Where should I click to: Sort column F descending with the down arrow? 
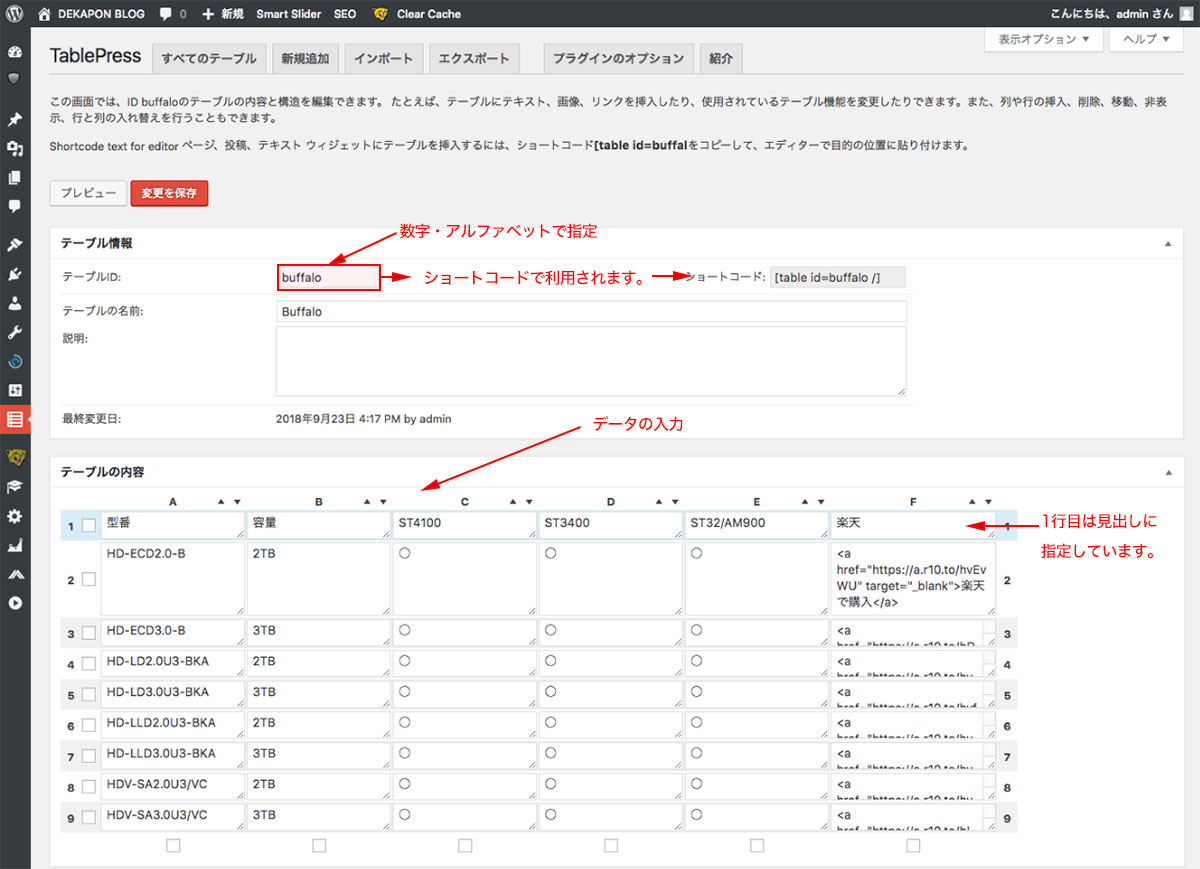pos(988,501)
